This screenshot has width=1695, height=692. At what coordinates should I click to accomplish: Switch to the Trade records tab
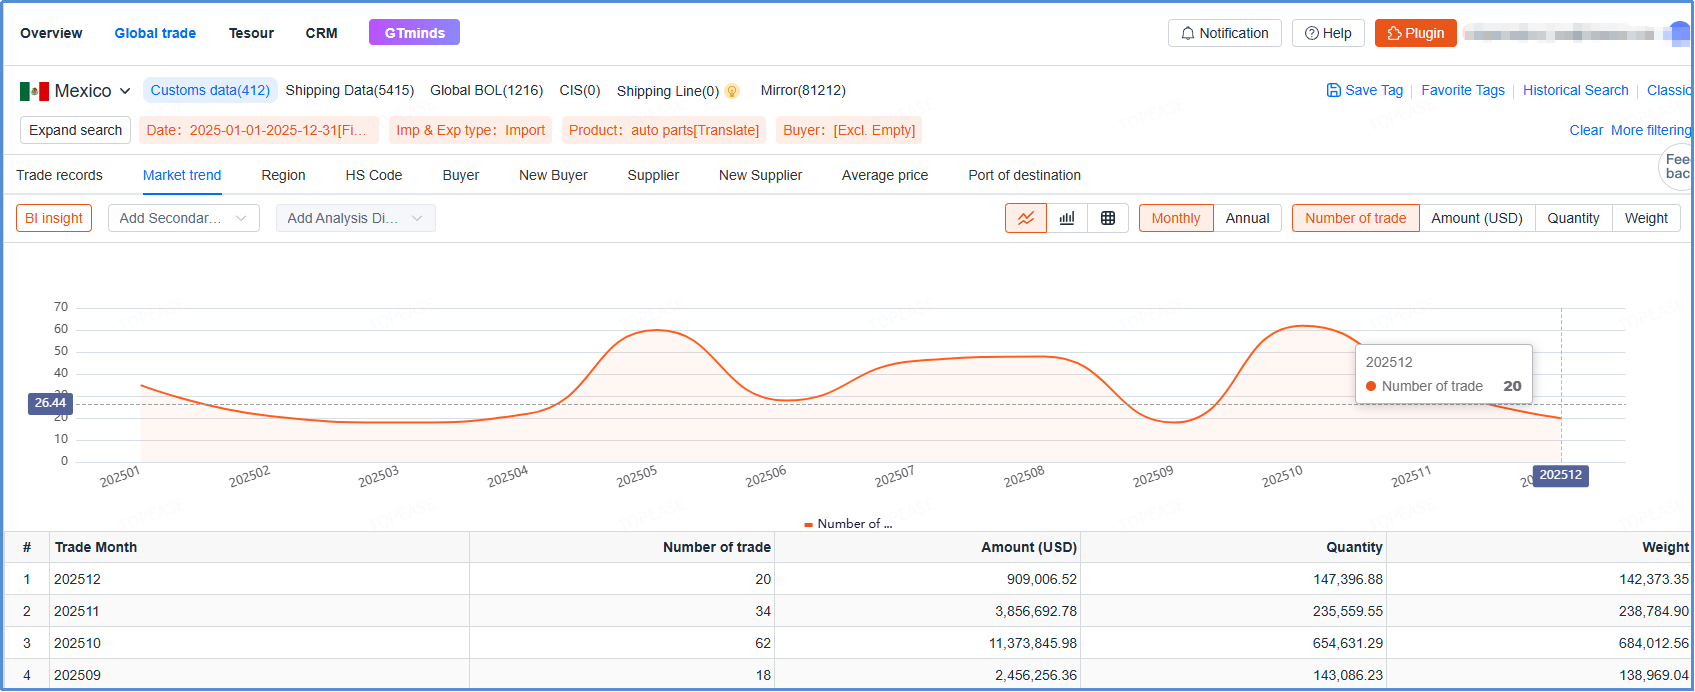[x=59, y=175]
